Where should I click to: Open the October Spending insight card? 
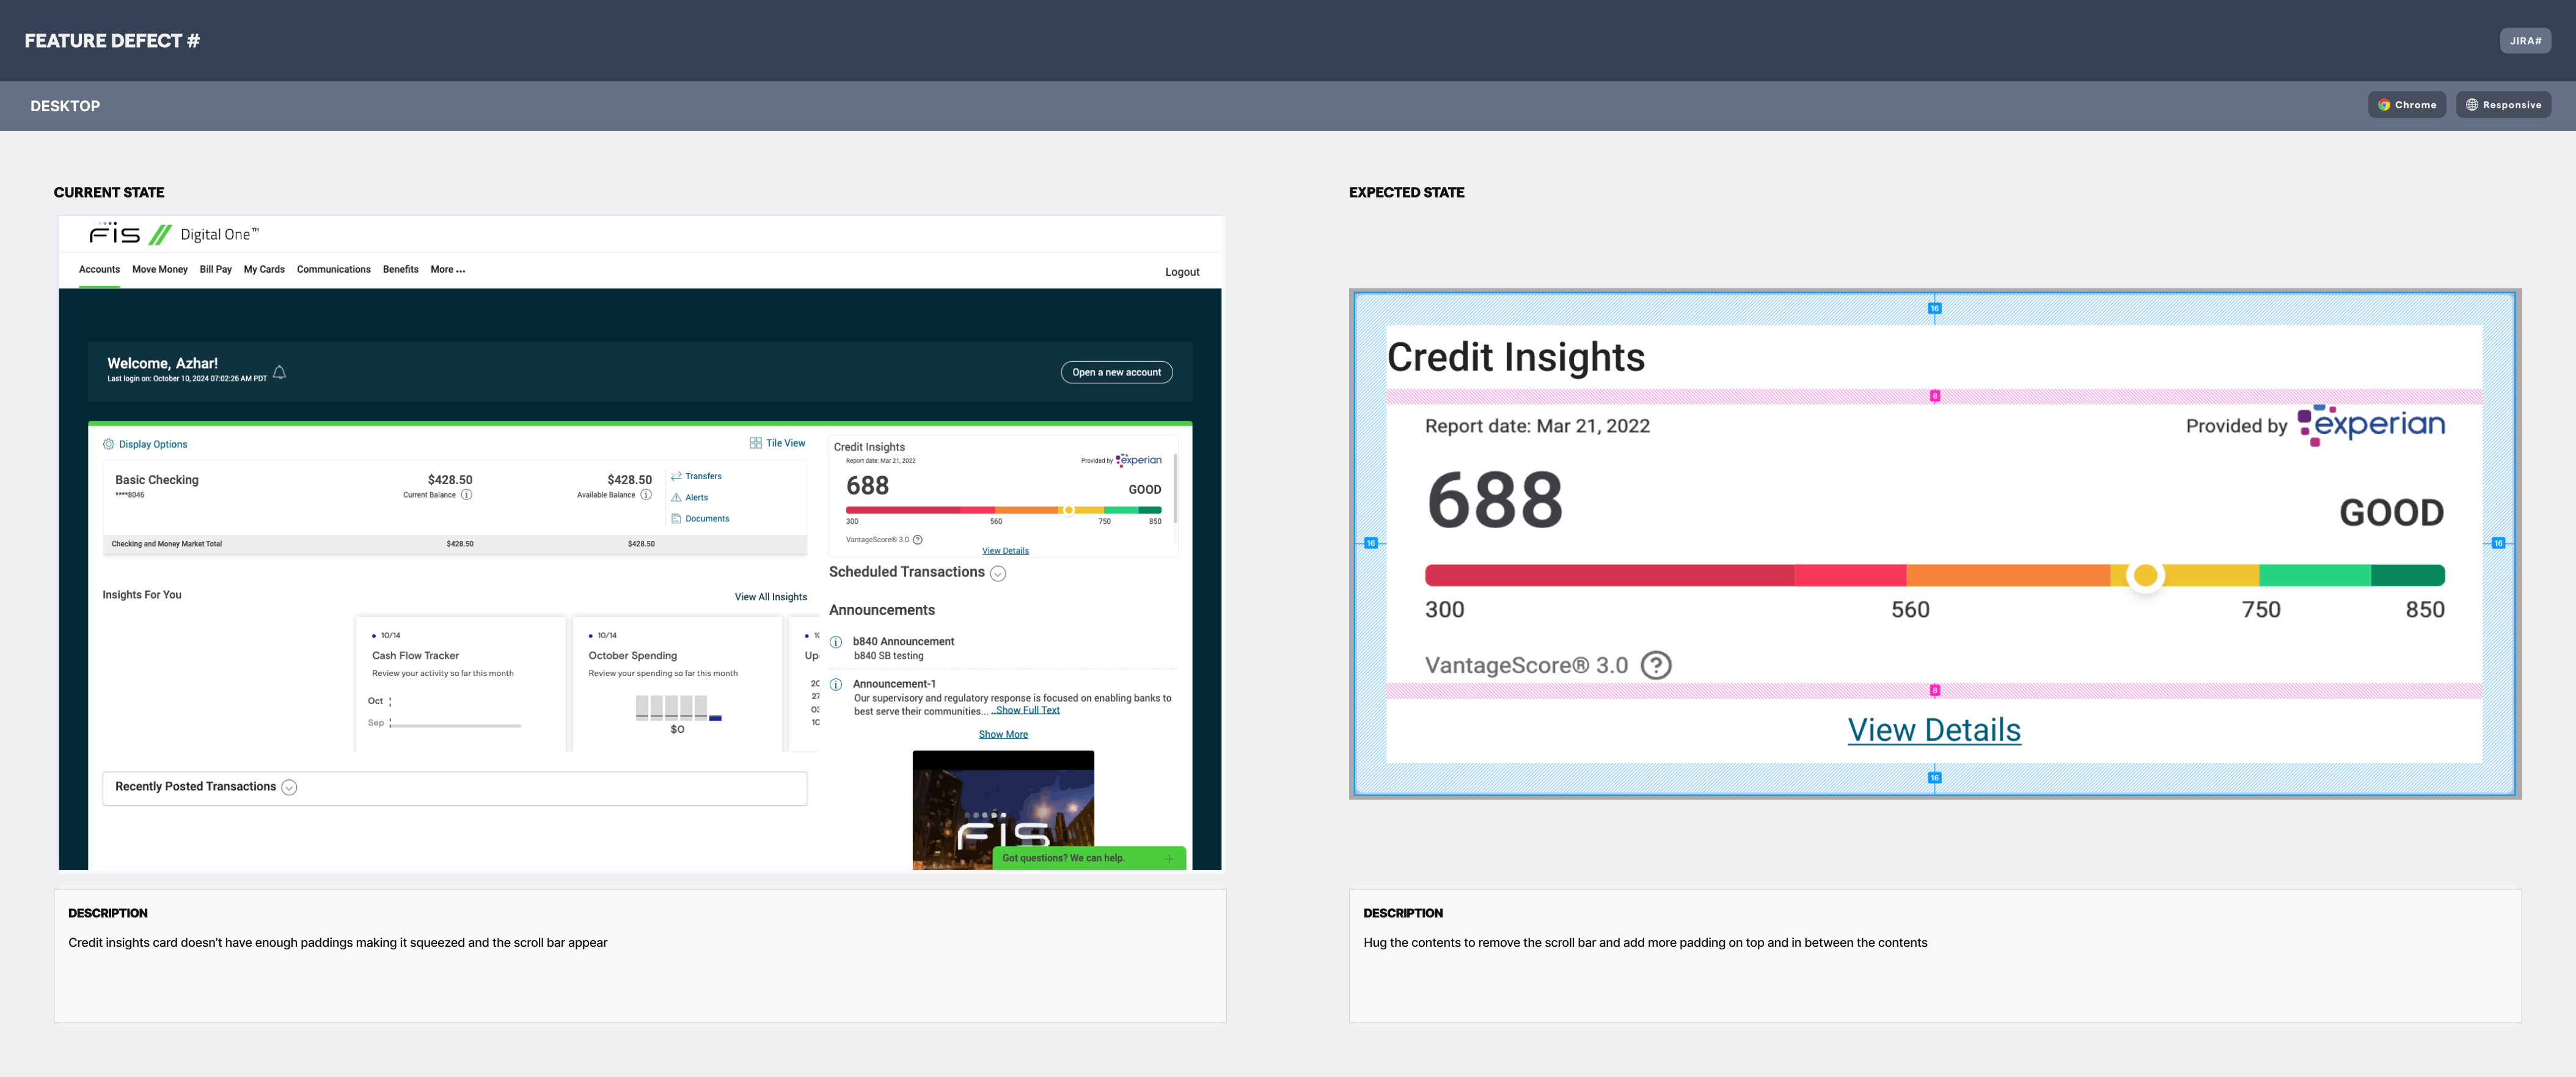677,684
